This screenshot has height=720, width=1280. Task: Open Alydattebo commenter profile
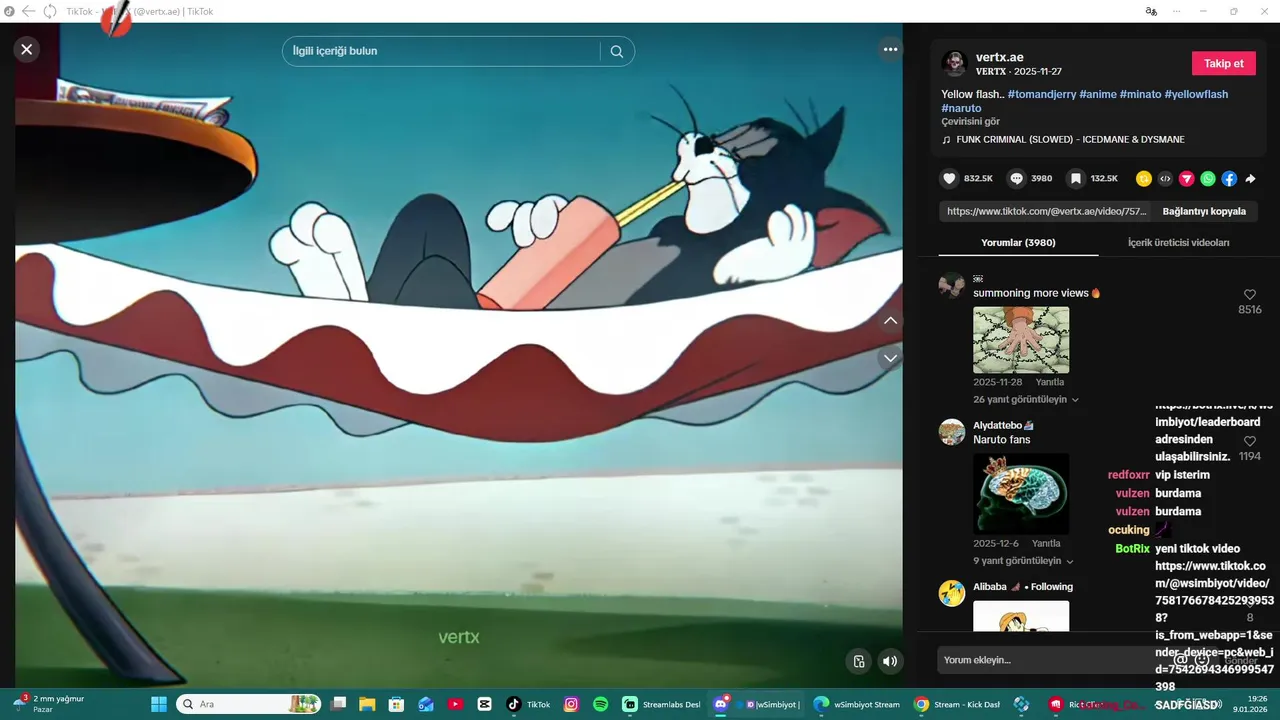tap(952, 432)
